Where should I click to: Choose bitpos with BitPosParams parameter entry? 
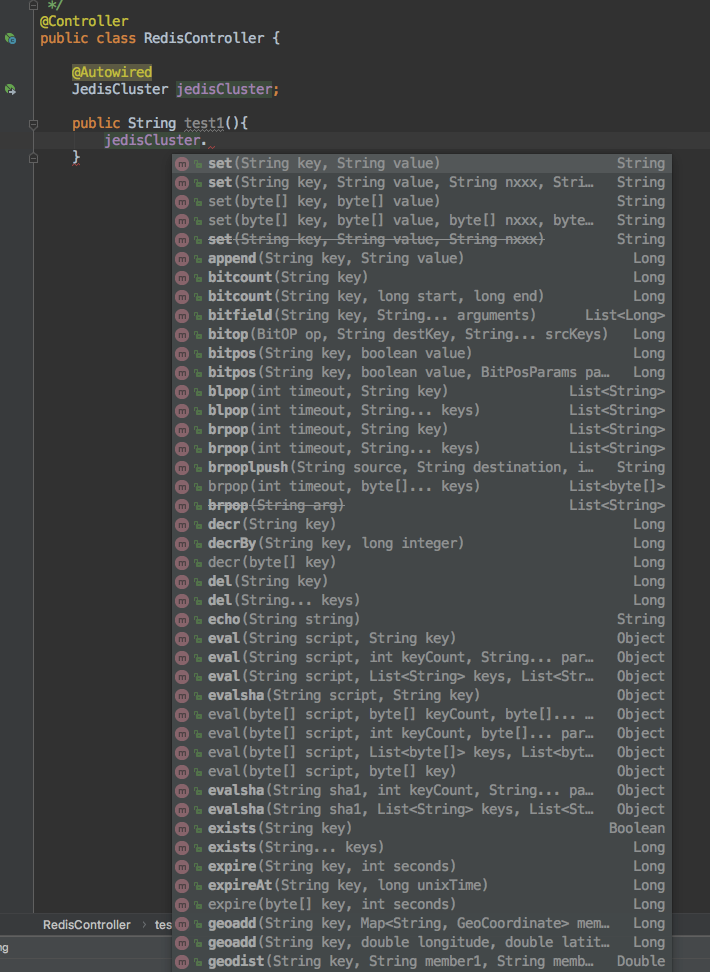pos(422,373)
